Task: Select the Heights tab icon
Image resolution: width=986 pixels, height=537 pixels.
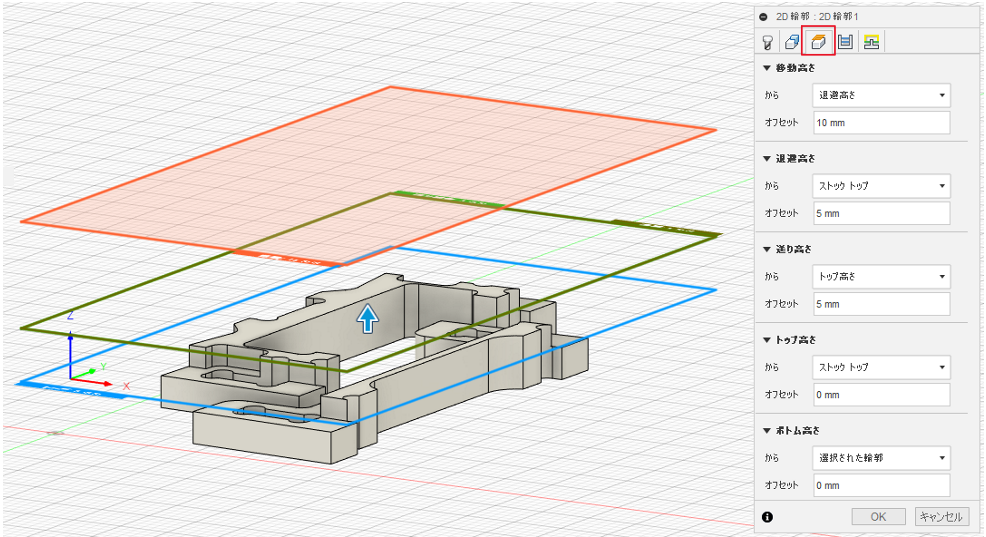Action: 818,42
